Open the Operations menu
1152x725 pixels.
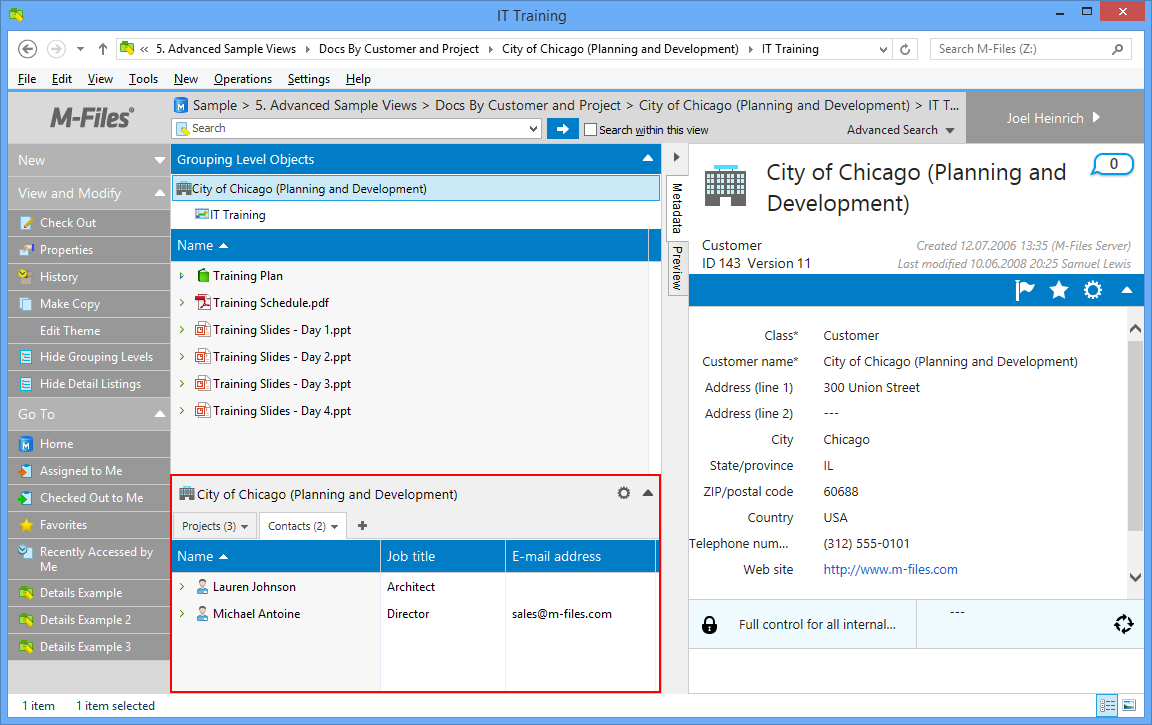point(242,79)
